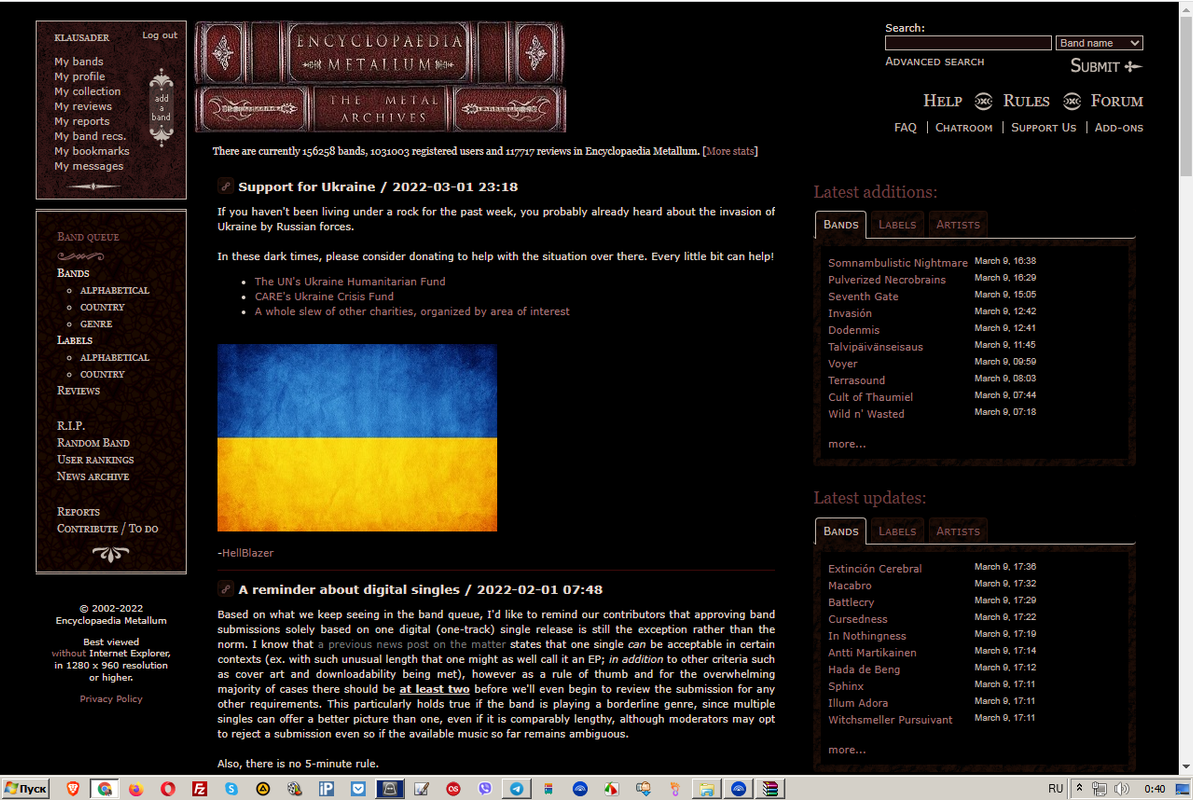The image size is (1193, 800).
Task: Open My messages
Action: (x=88, y=166)
